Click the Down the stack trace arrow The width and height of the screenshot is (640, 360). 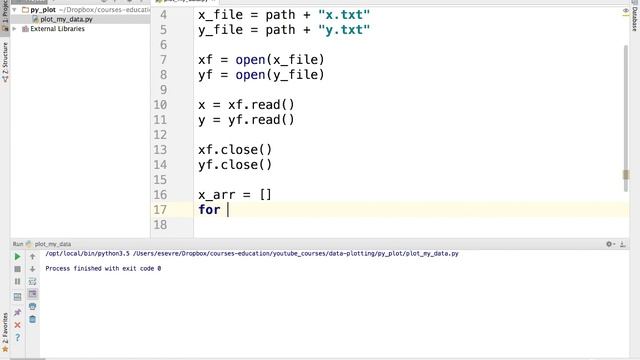click(33, 269)
